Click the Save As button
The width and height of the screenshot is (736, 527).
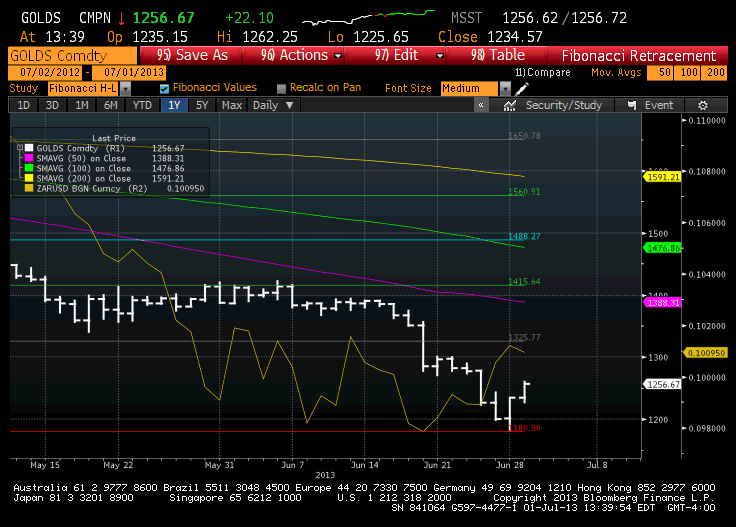coord(192,55)
